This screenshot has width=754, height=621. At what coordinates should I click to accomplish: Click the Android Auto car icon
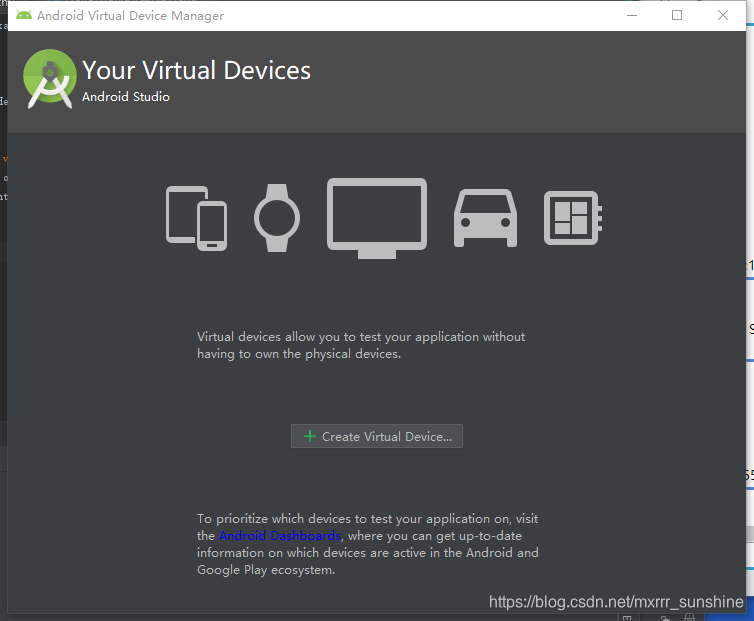[x=485, y=218]
